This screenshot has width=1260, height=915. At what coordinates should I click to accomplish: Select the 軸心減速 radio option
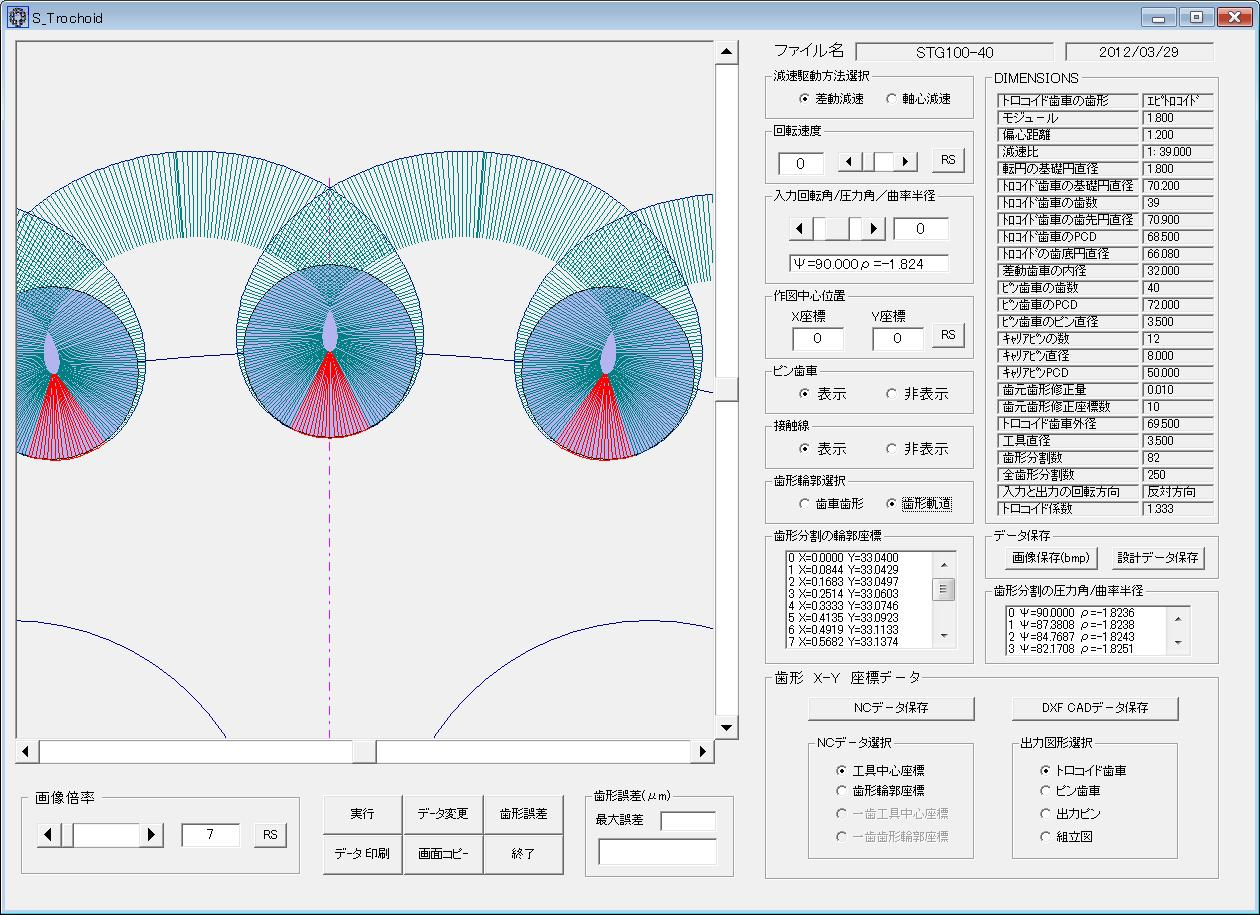coord(892,99)
